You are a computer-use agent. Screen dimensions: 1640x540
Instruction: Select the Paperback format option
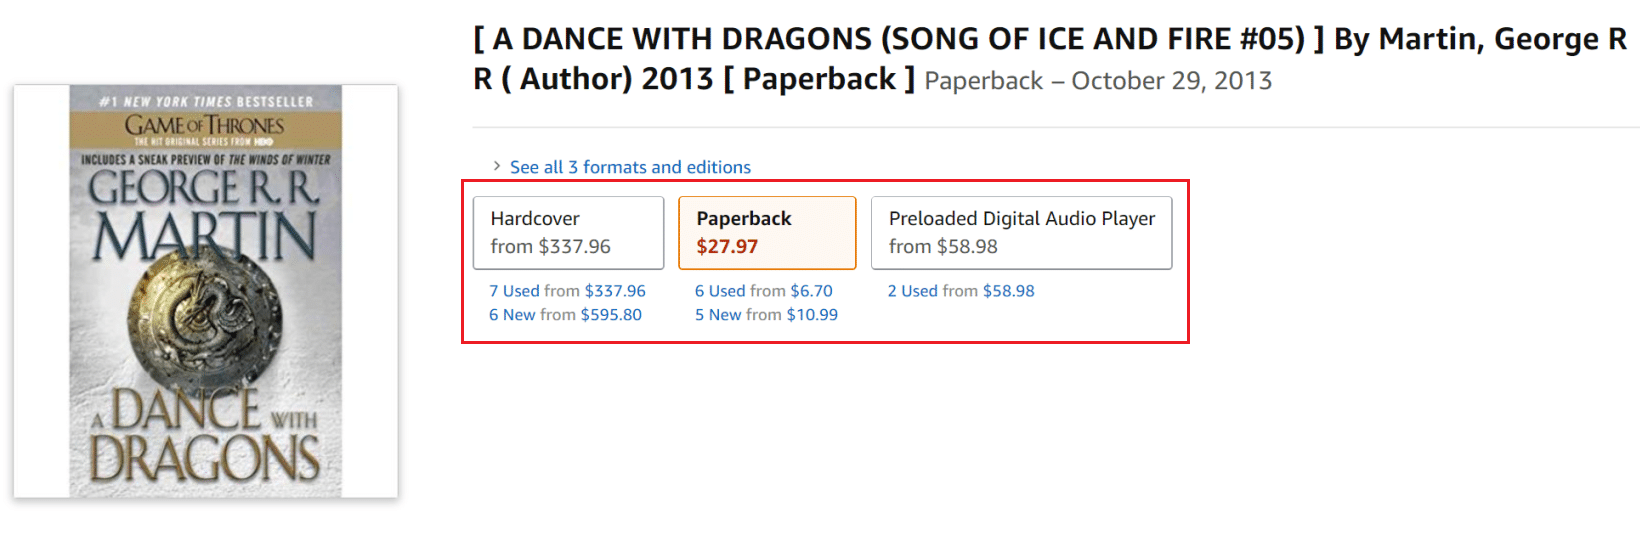point(767,232)
